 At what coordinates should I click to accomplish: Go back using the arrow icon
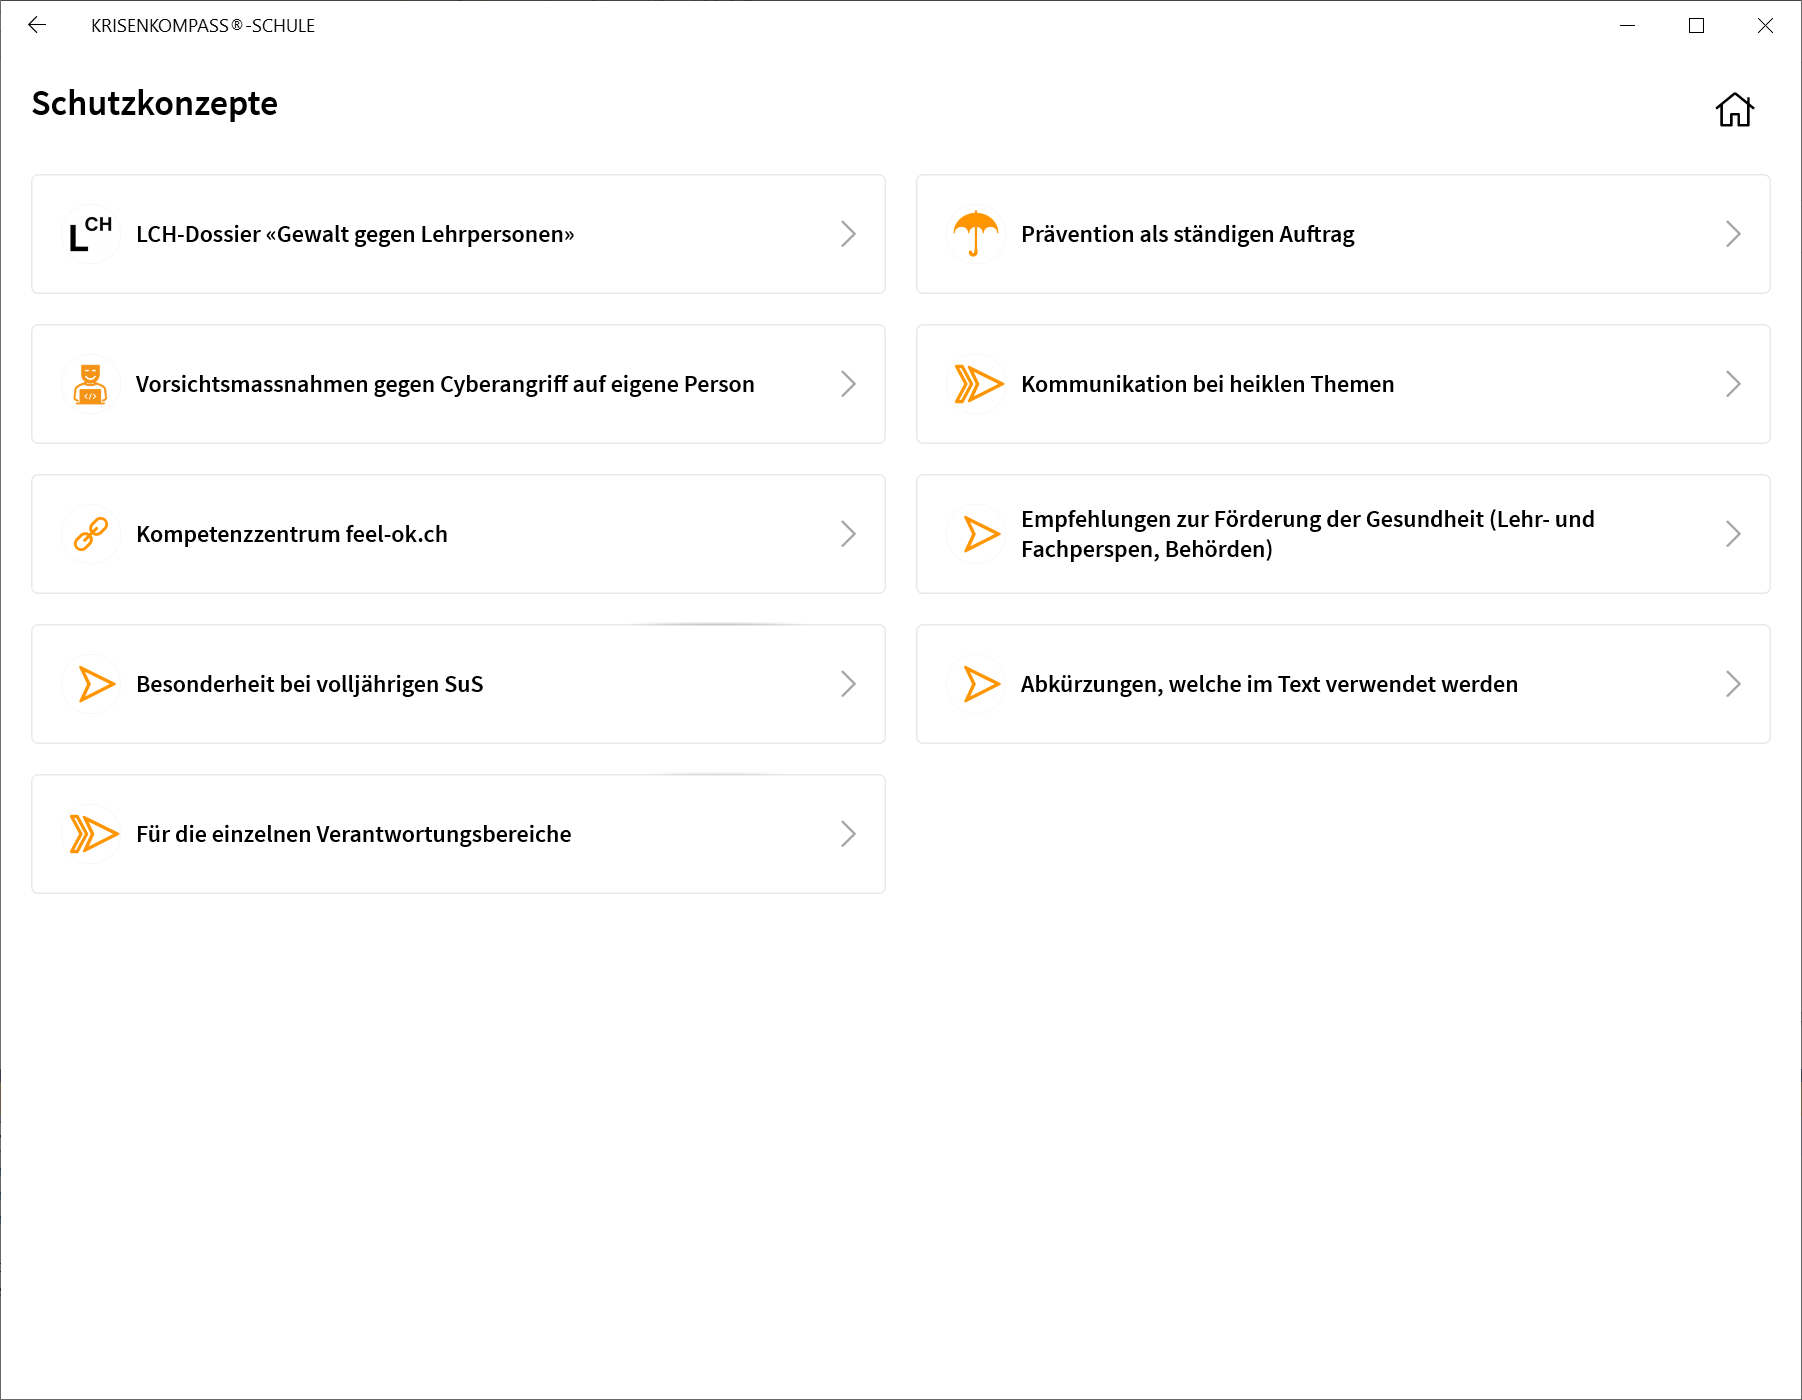(x=37, y=25)
